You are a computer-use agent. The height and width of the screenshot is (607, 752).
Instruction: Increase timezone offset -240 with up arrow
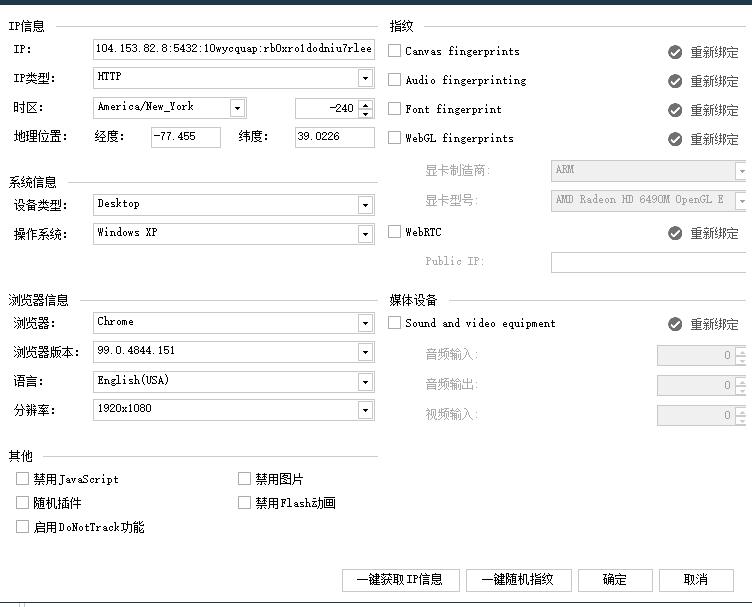coord(366,104)
